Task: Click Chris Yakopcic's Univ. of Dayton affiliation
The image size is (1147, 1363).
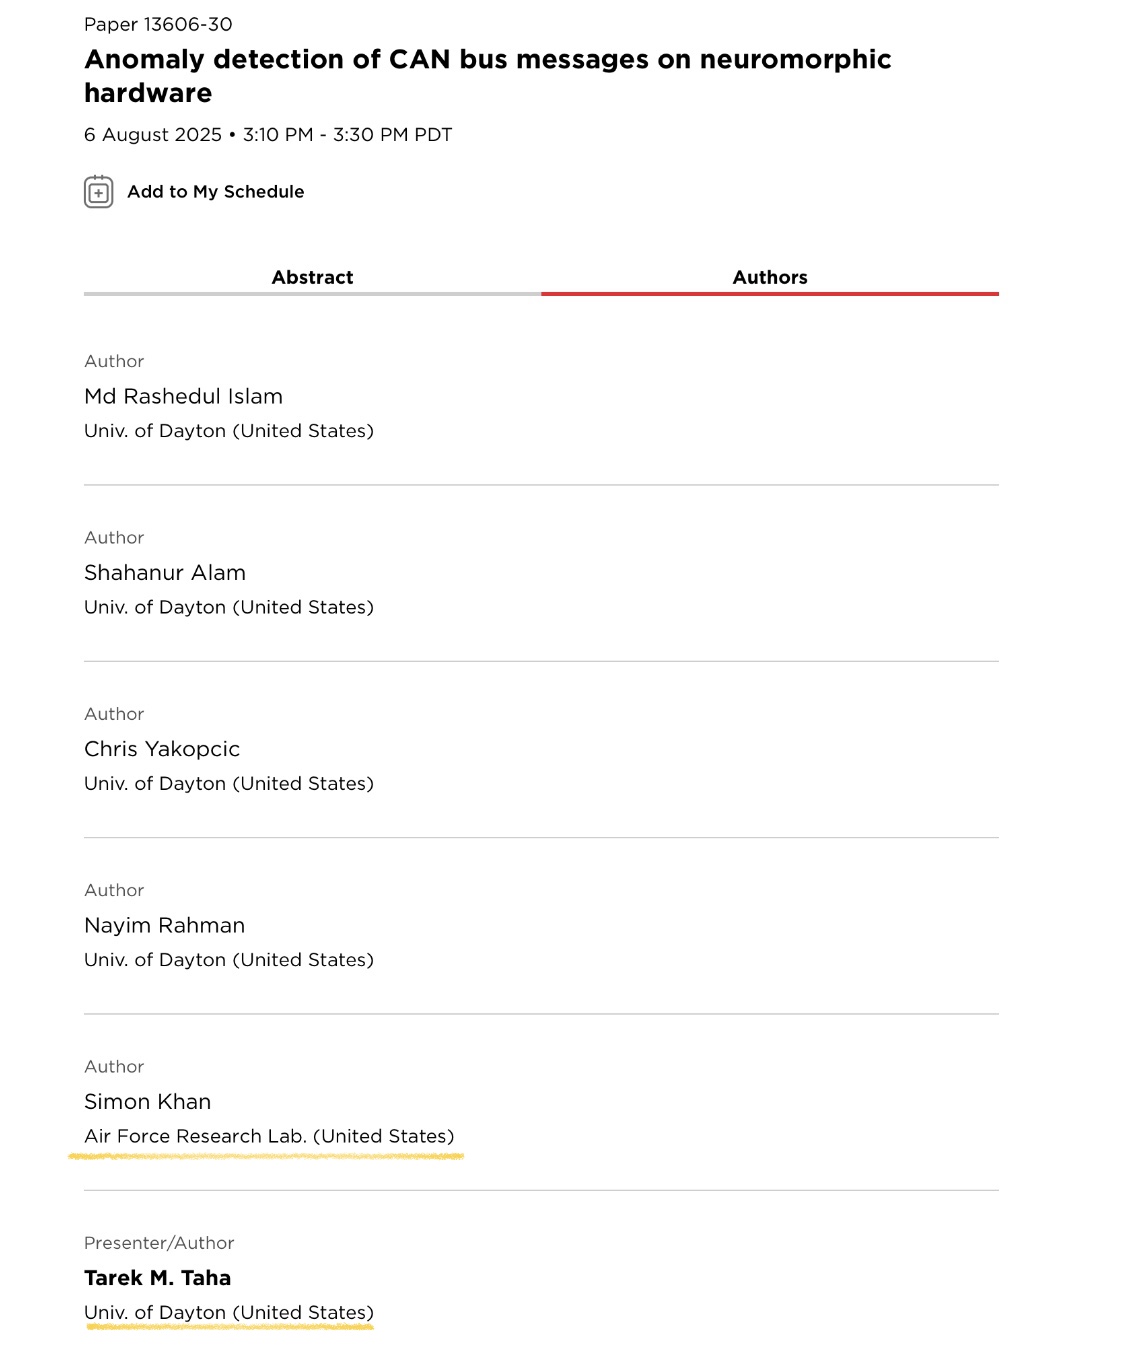Action: tap(229, 784)
